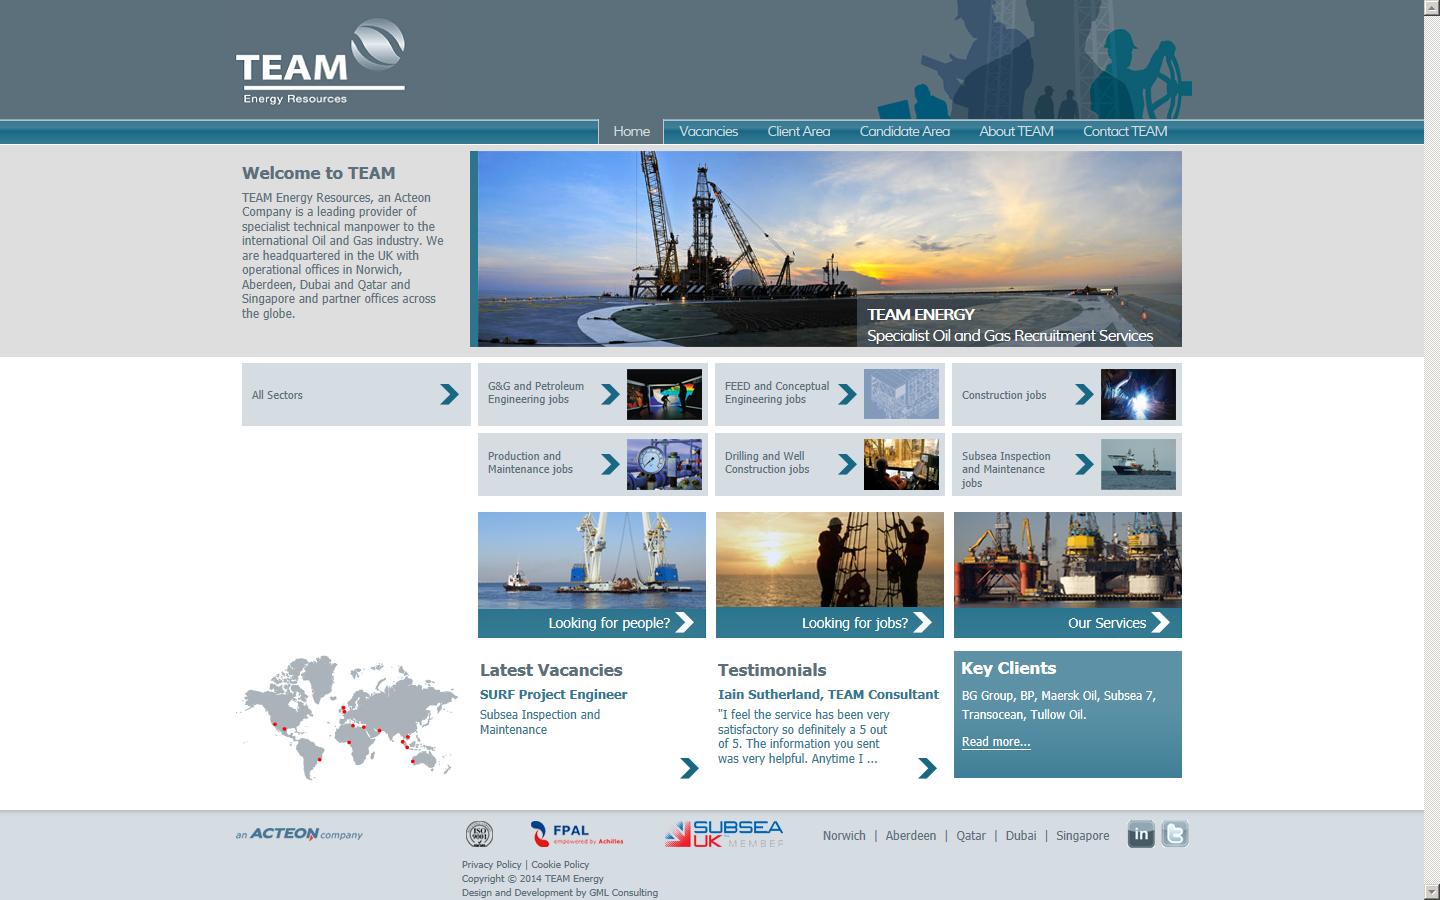Open the LinkedIn icon in footer

[1141, 834]
